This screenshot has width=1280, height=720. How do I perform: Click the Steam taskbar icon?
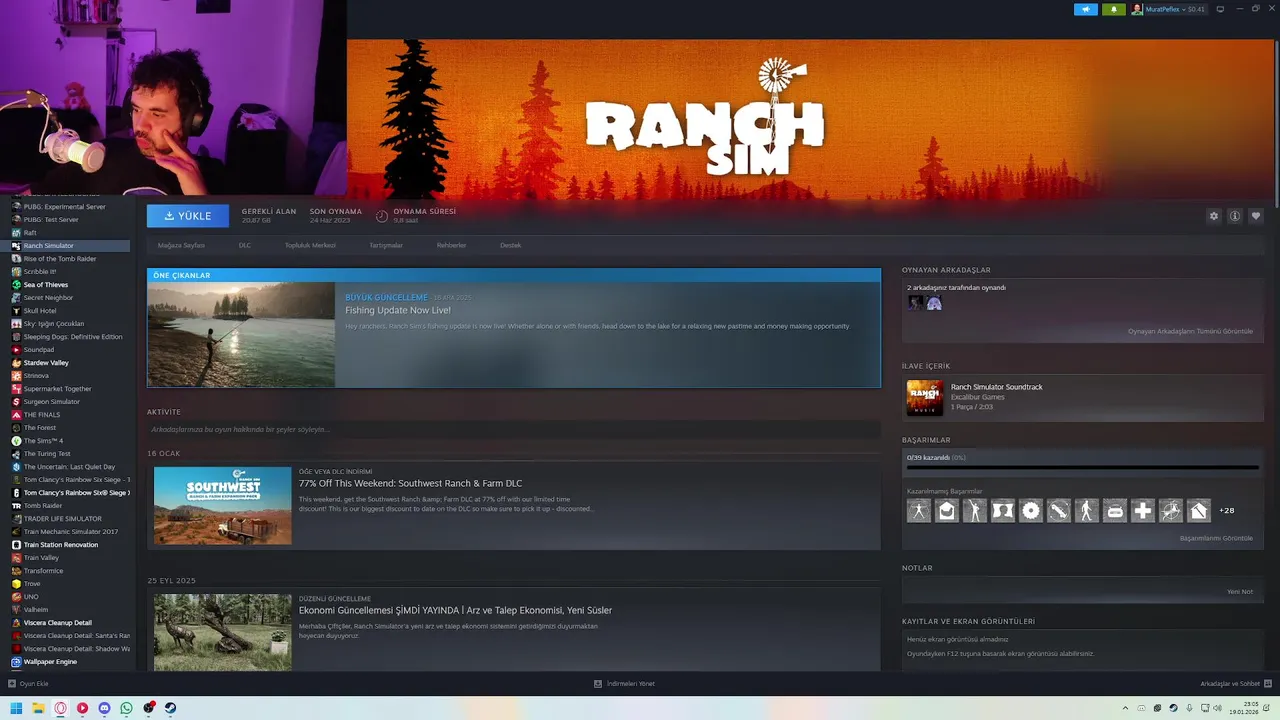point(170,708)
